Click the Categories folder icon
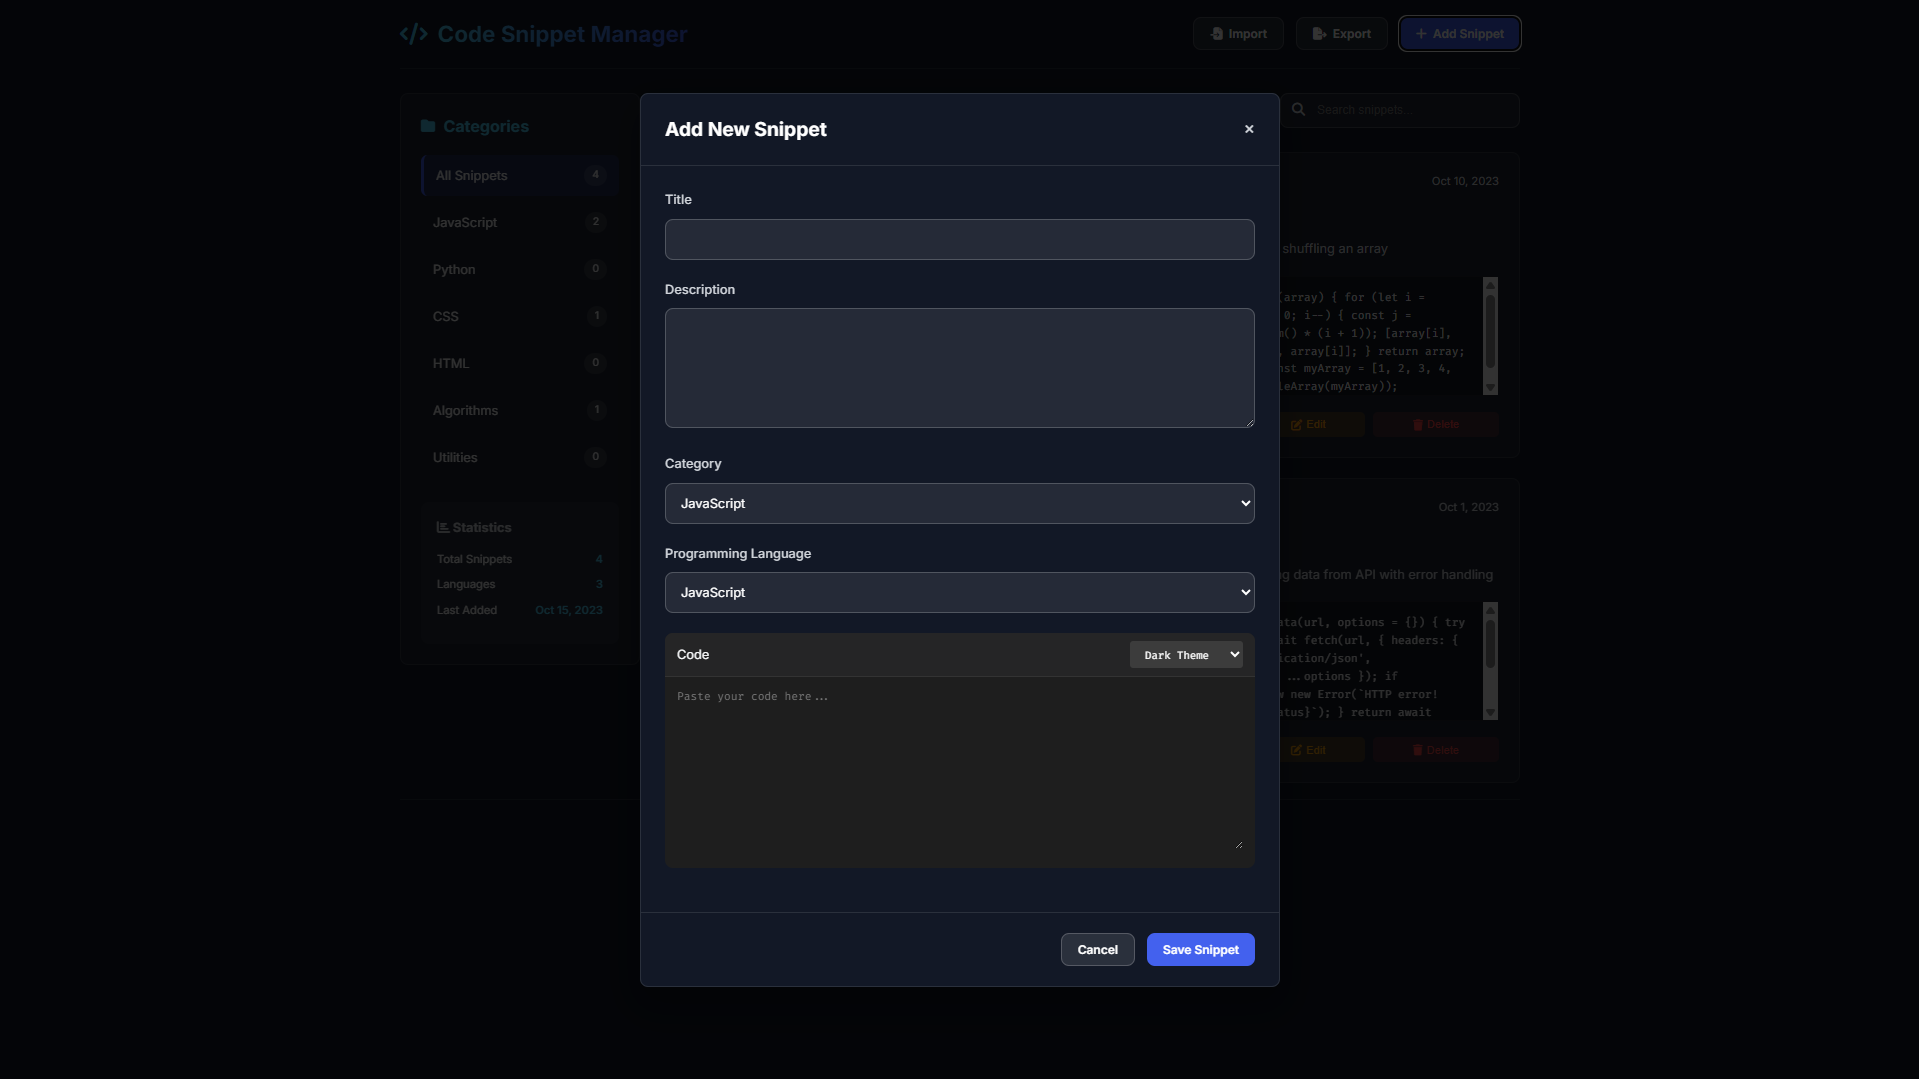1919x1079 pixels. pos(428,126)
